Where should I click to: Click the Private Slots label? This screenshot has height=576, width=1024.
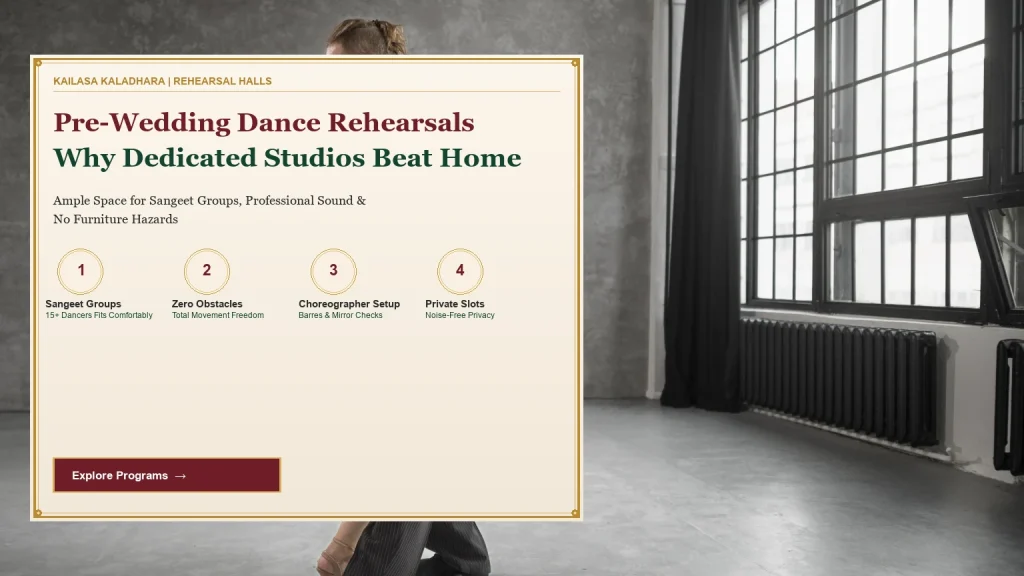(455, 304)
